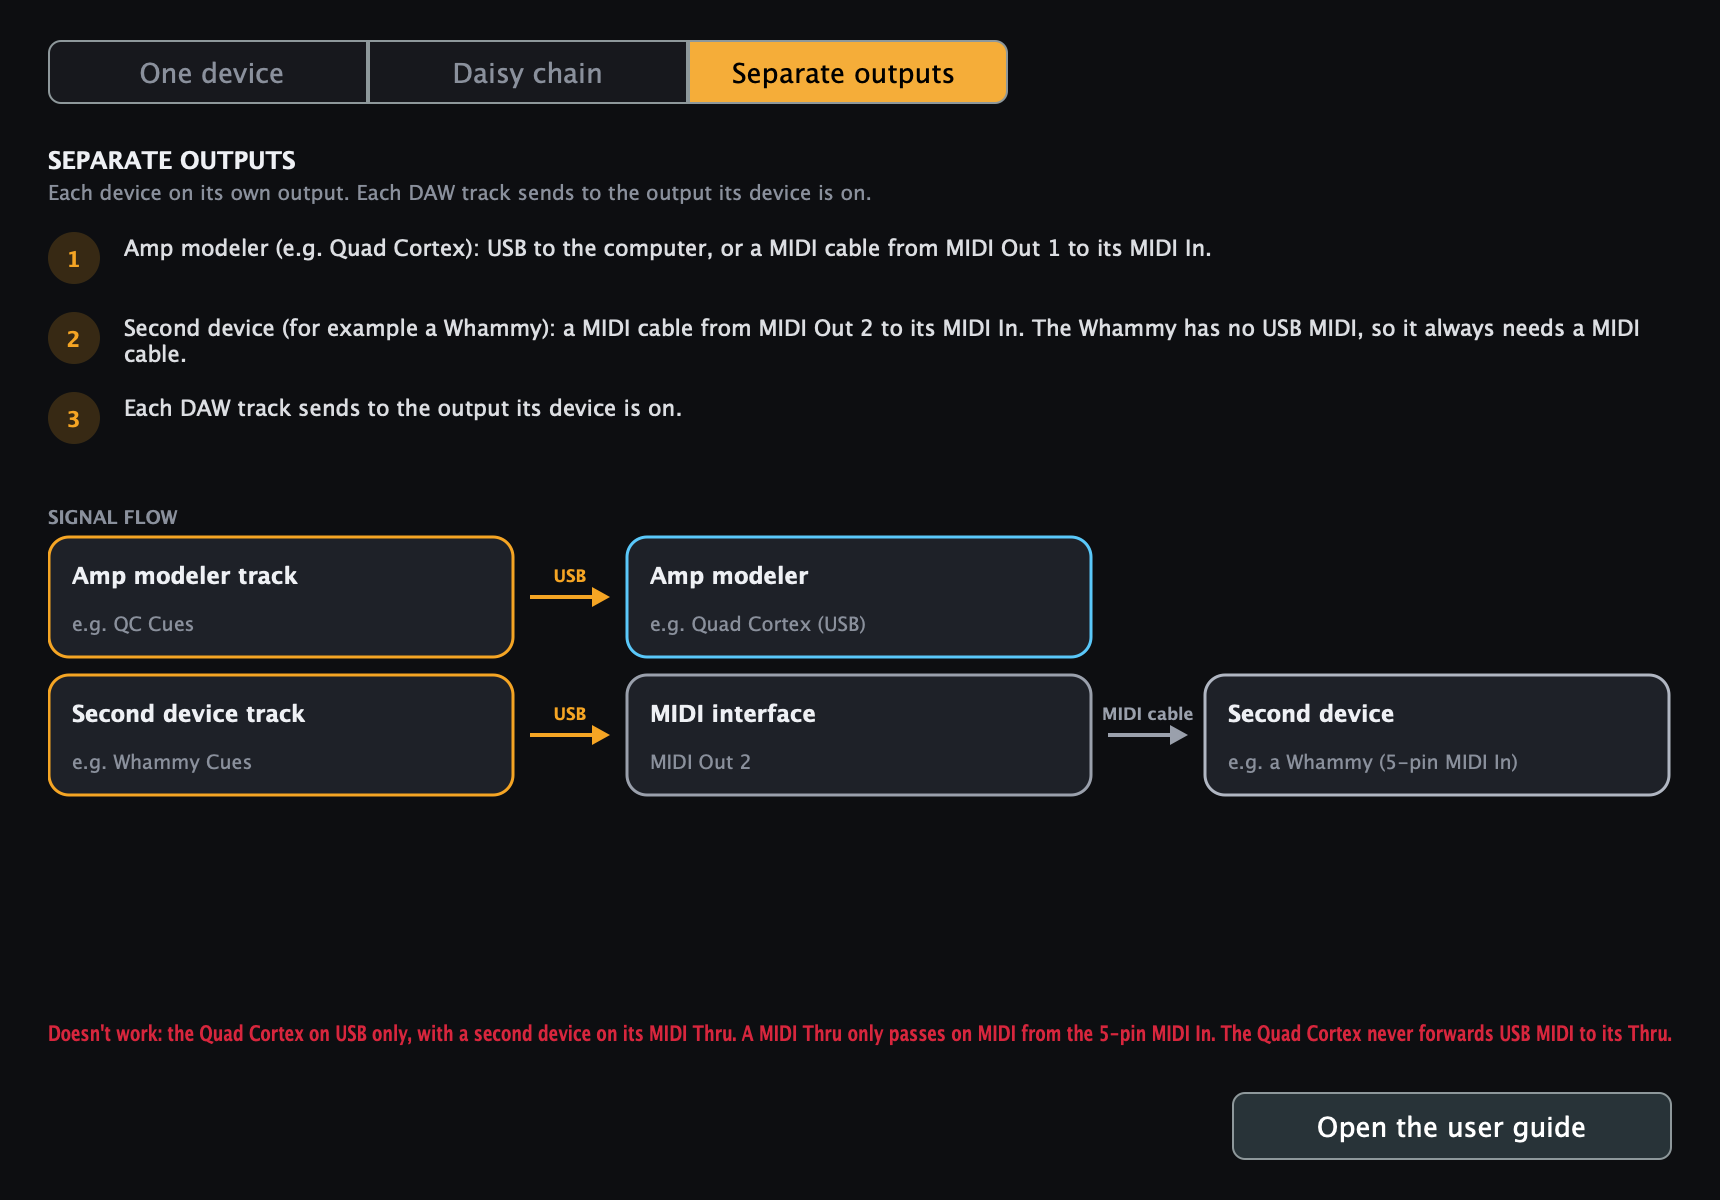Click the "SIGNAL FLOW" label
This screenshot has height=1200, width=1720.
click(x=112, y=517)
